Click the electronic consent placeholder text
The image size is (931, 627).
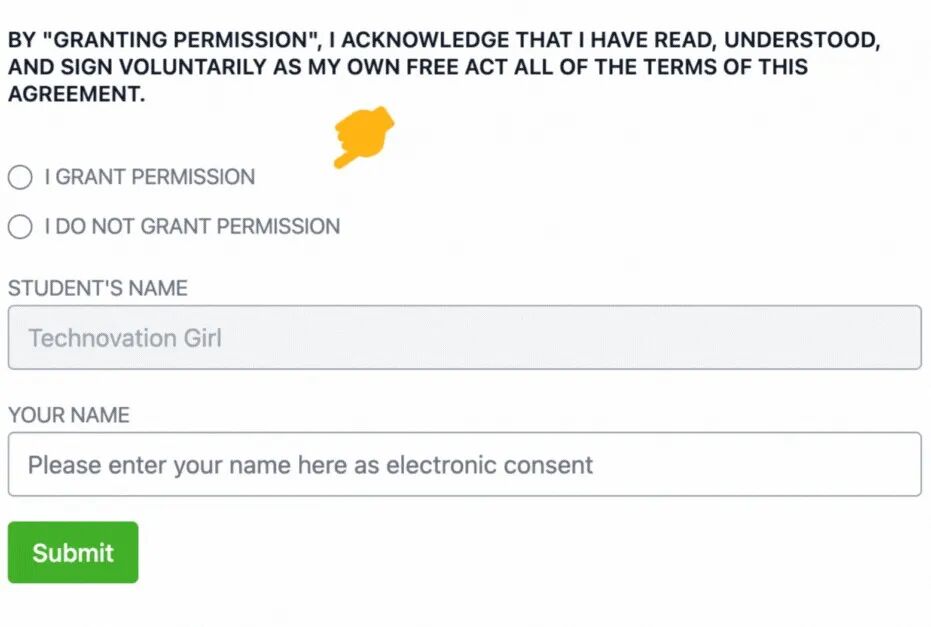[310, 465]
